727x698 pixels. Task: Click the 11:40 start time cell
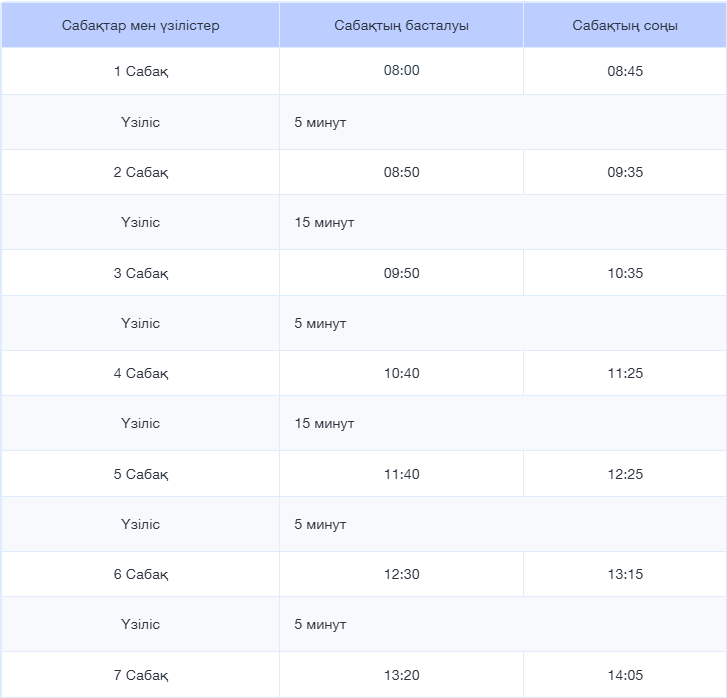click(401, 474)
